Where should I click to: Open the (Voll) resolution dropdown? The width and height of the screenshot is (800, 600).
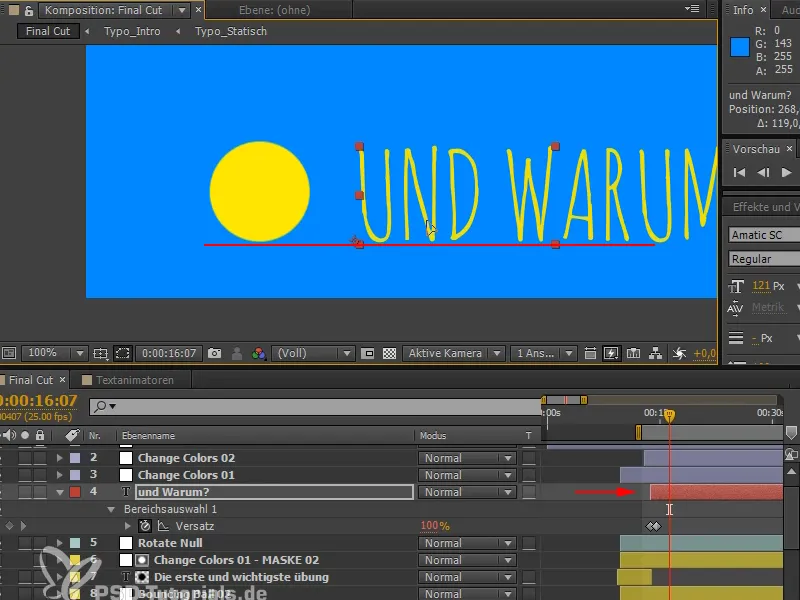[312, 353]
